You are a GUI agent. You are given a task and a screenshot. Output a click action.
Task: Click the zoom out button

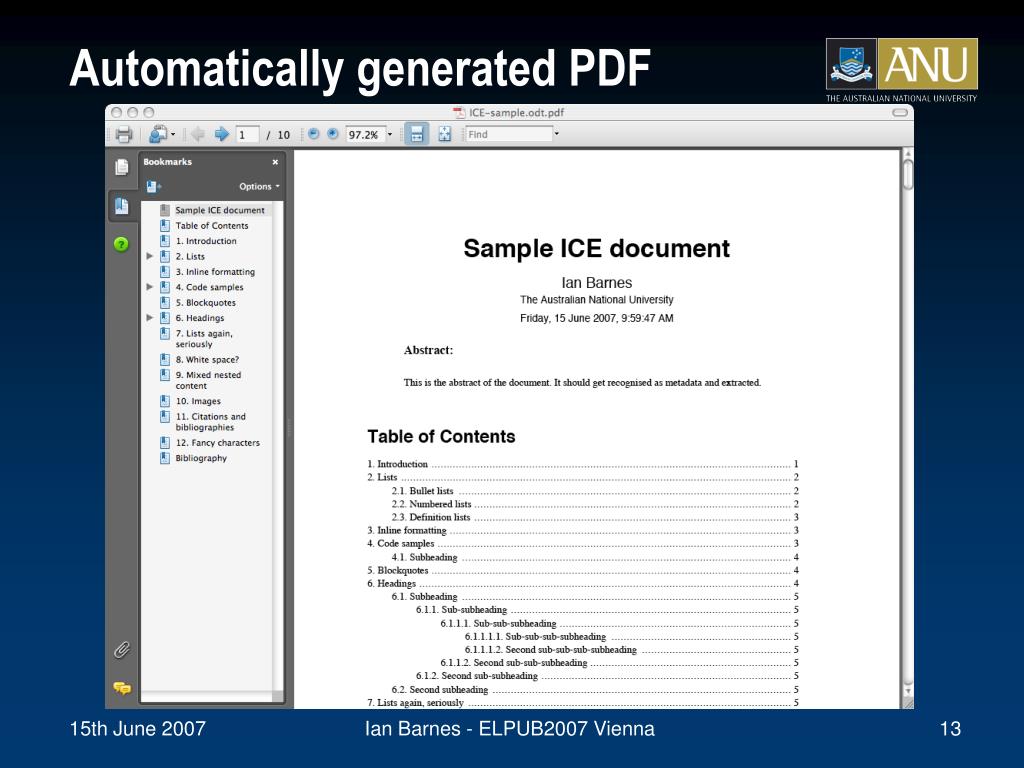(x=313, y=134)
